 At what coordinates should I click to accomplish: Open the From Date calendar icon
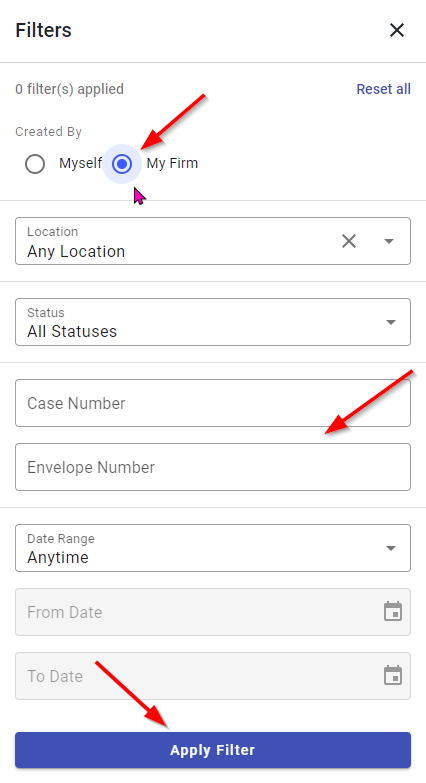click(393, 611)
